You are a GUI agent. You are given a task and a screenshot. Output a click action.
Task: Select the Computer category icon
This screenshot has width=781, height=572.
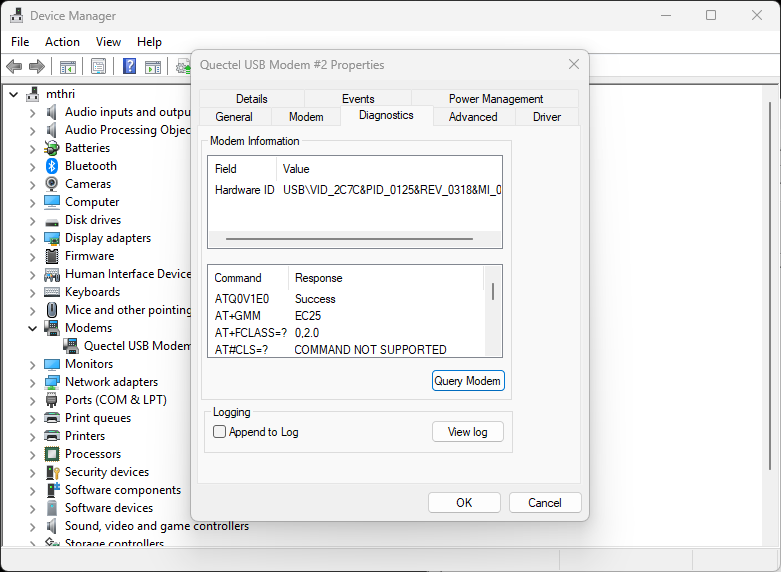52,202
